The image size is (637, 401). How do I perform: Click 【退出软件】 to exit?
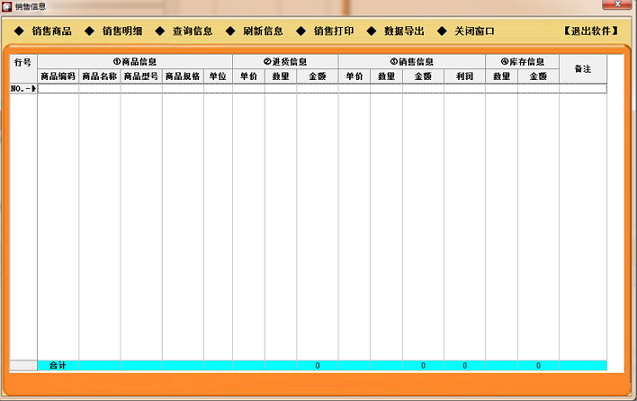click(591, 31)
